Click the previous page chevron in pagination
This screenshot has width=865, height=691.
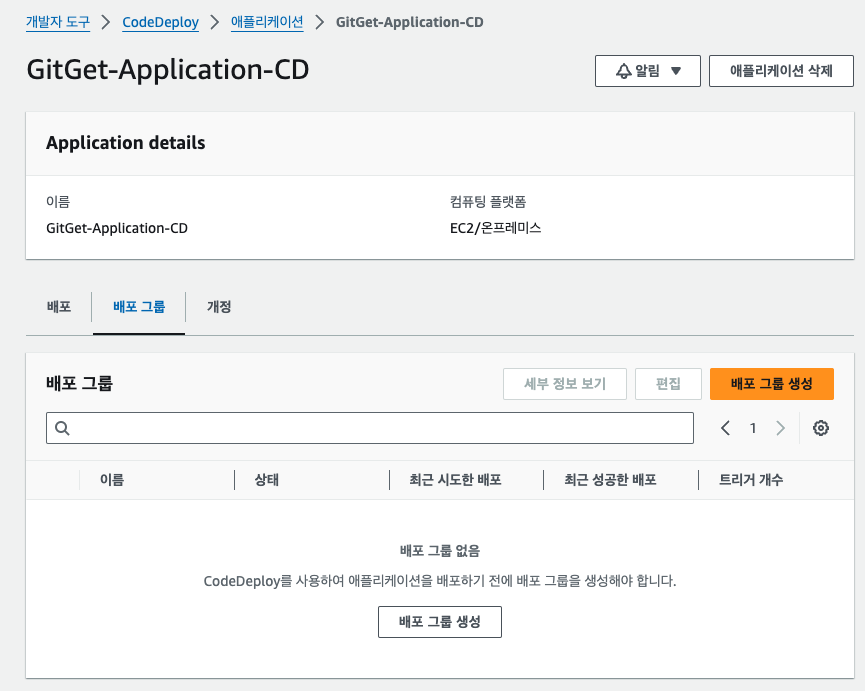click(726, 428)
